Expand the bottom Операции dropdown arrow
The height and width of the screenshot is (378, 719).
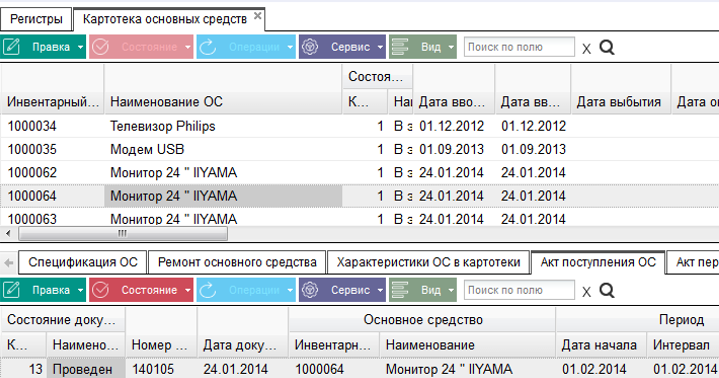(290, 290)
